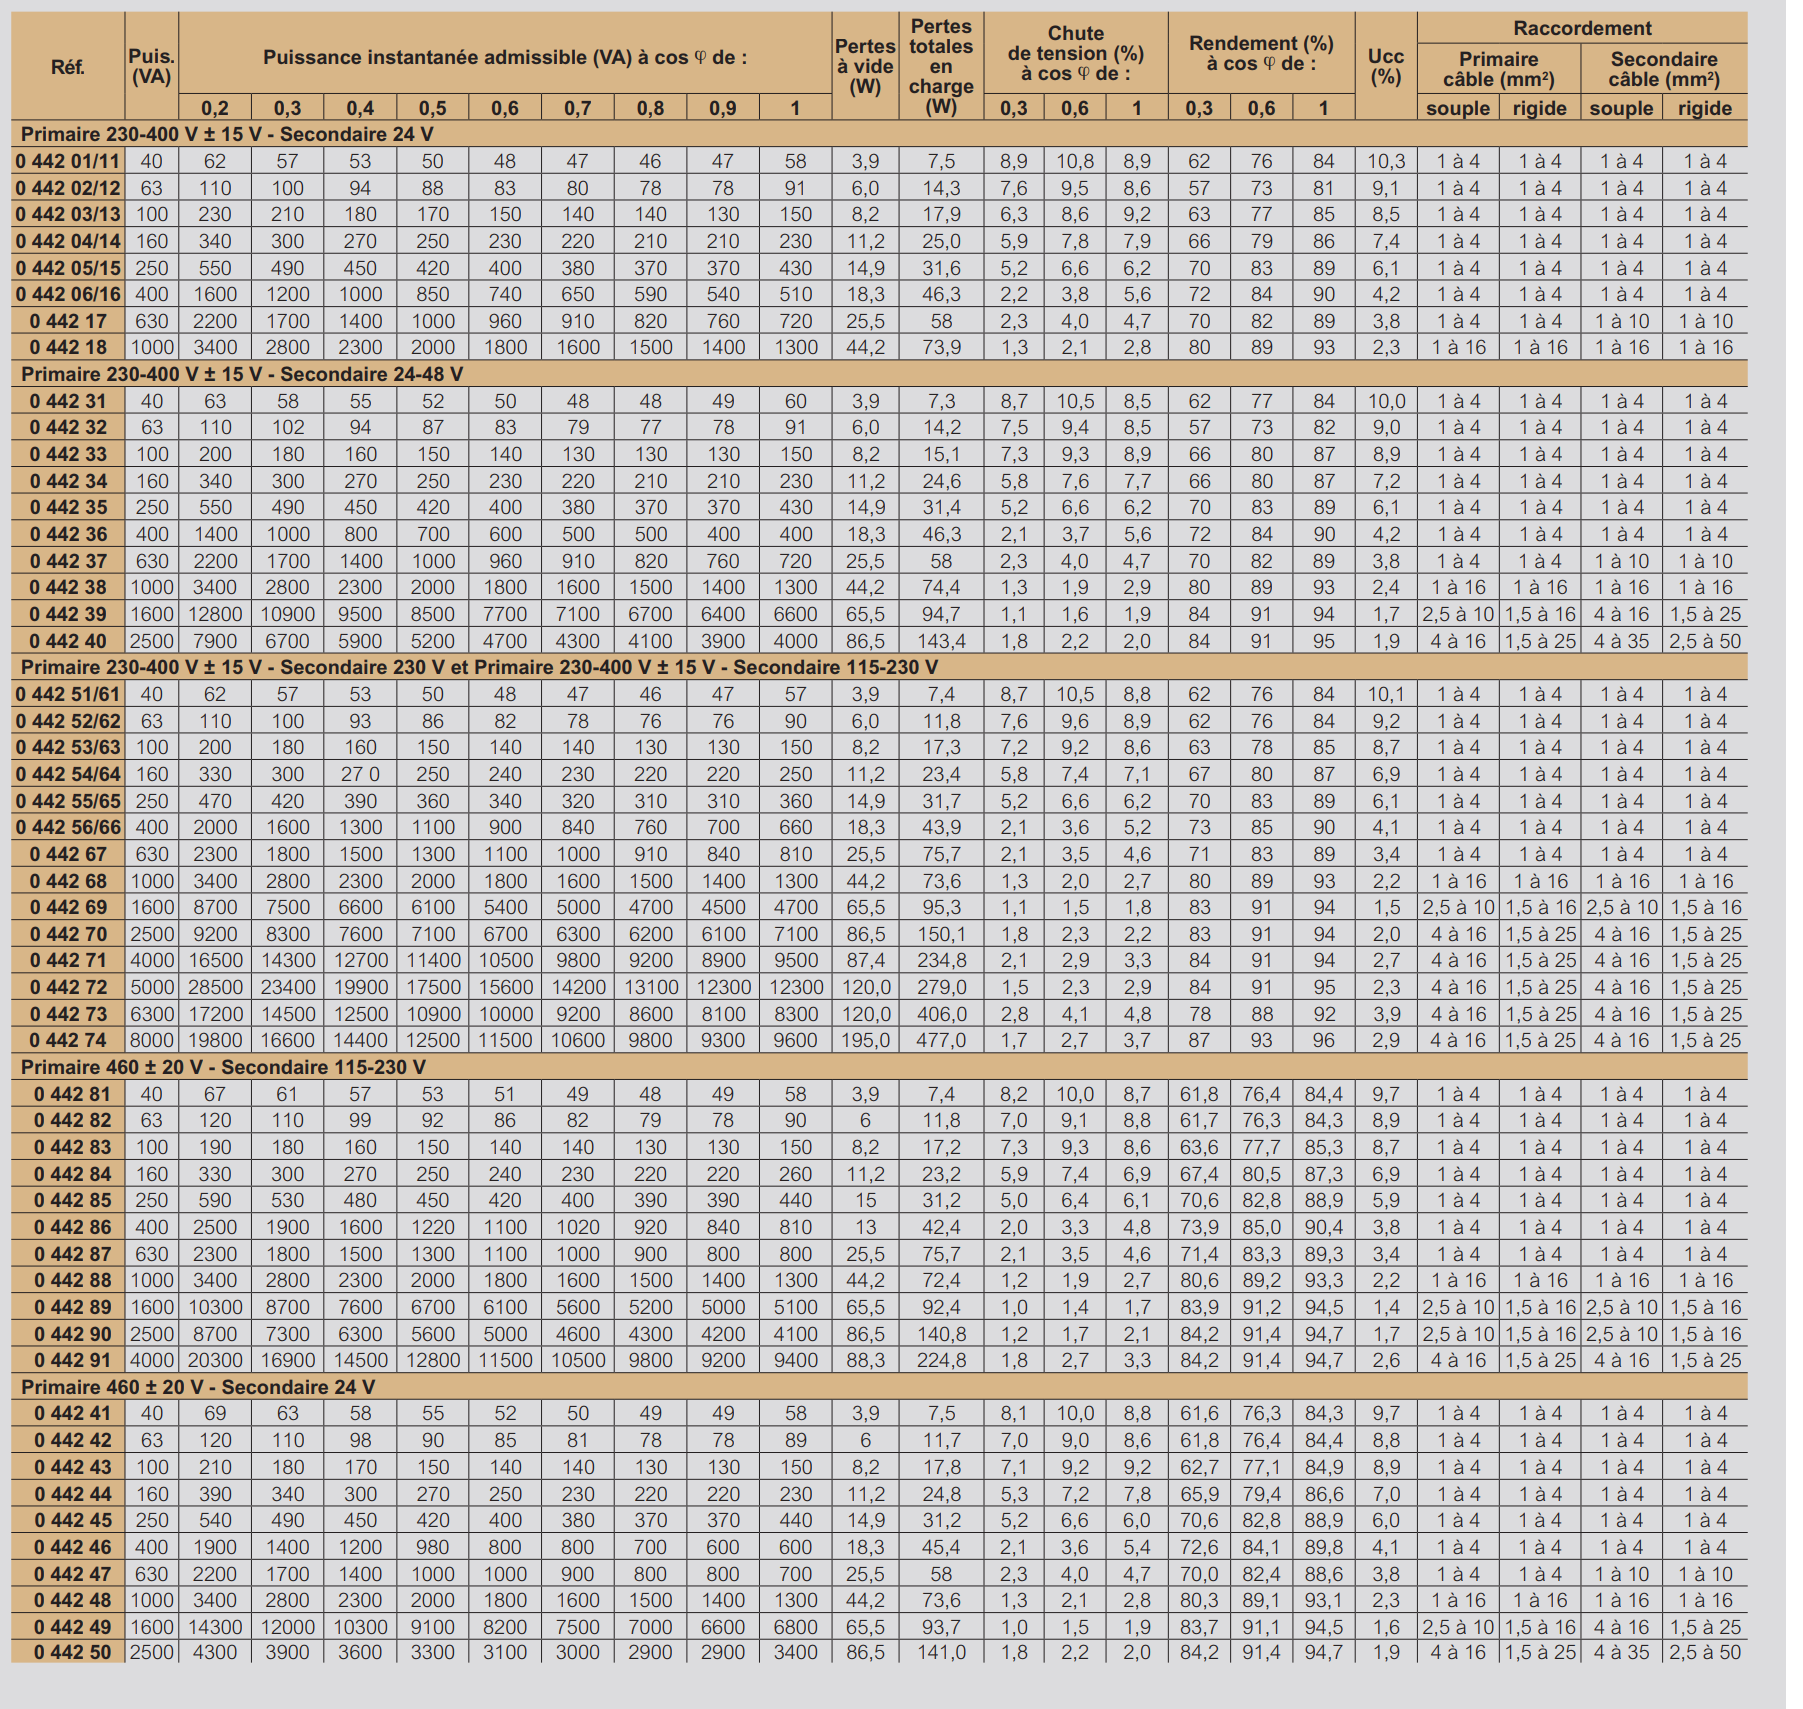Click section title 'Primaire 230-400 V ± 15 V - Secondaire 24 V'

227,134
